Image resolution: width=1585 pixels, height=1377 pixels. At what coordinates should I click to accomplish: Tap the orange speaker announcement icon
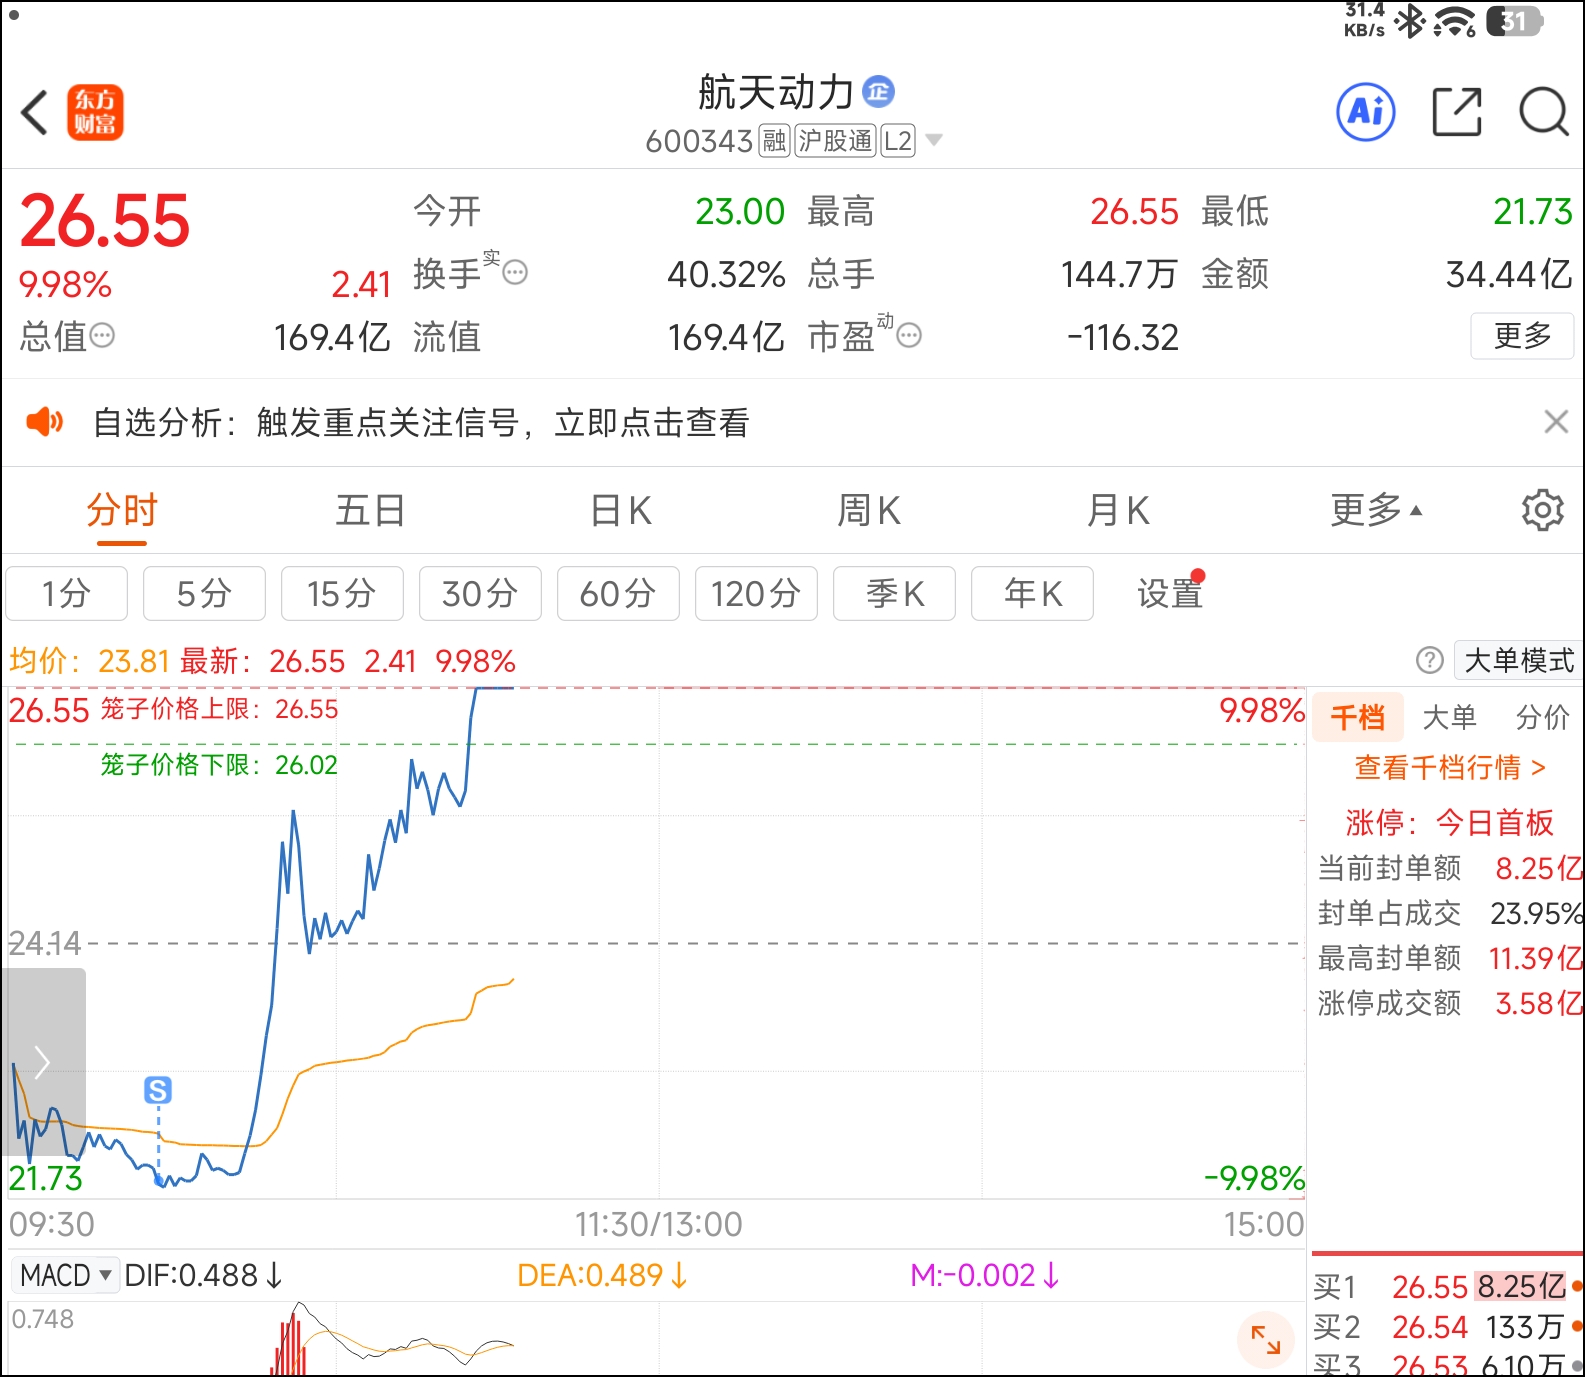[x=44, y=422]
